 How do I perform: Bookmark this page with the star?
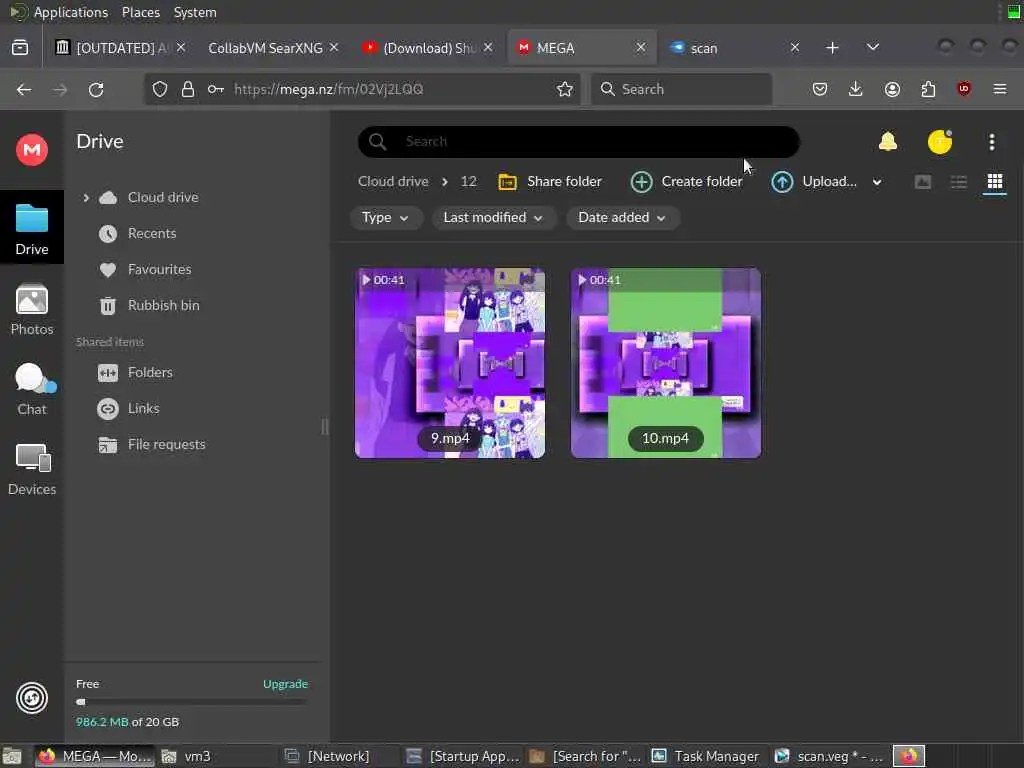point(565,89)
